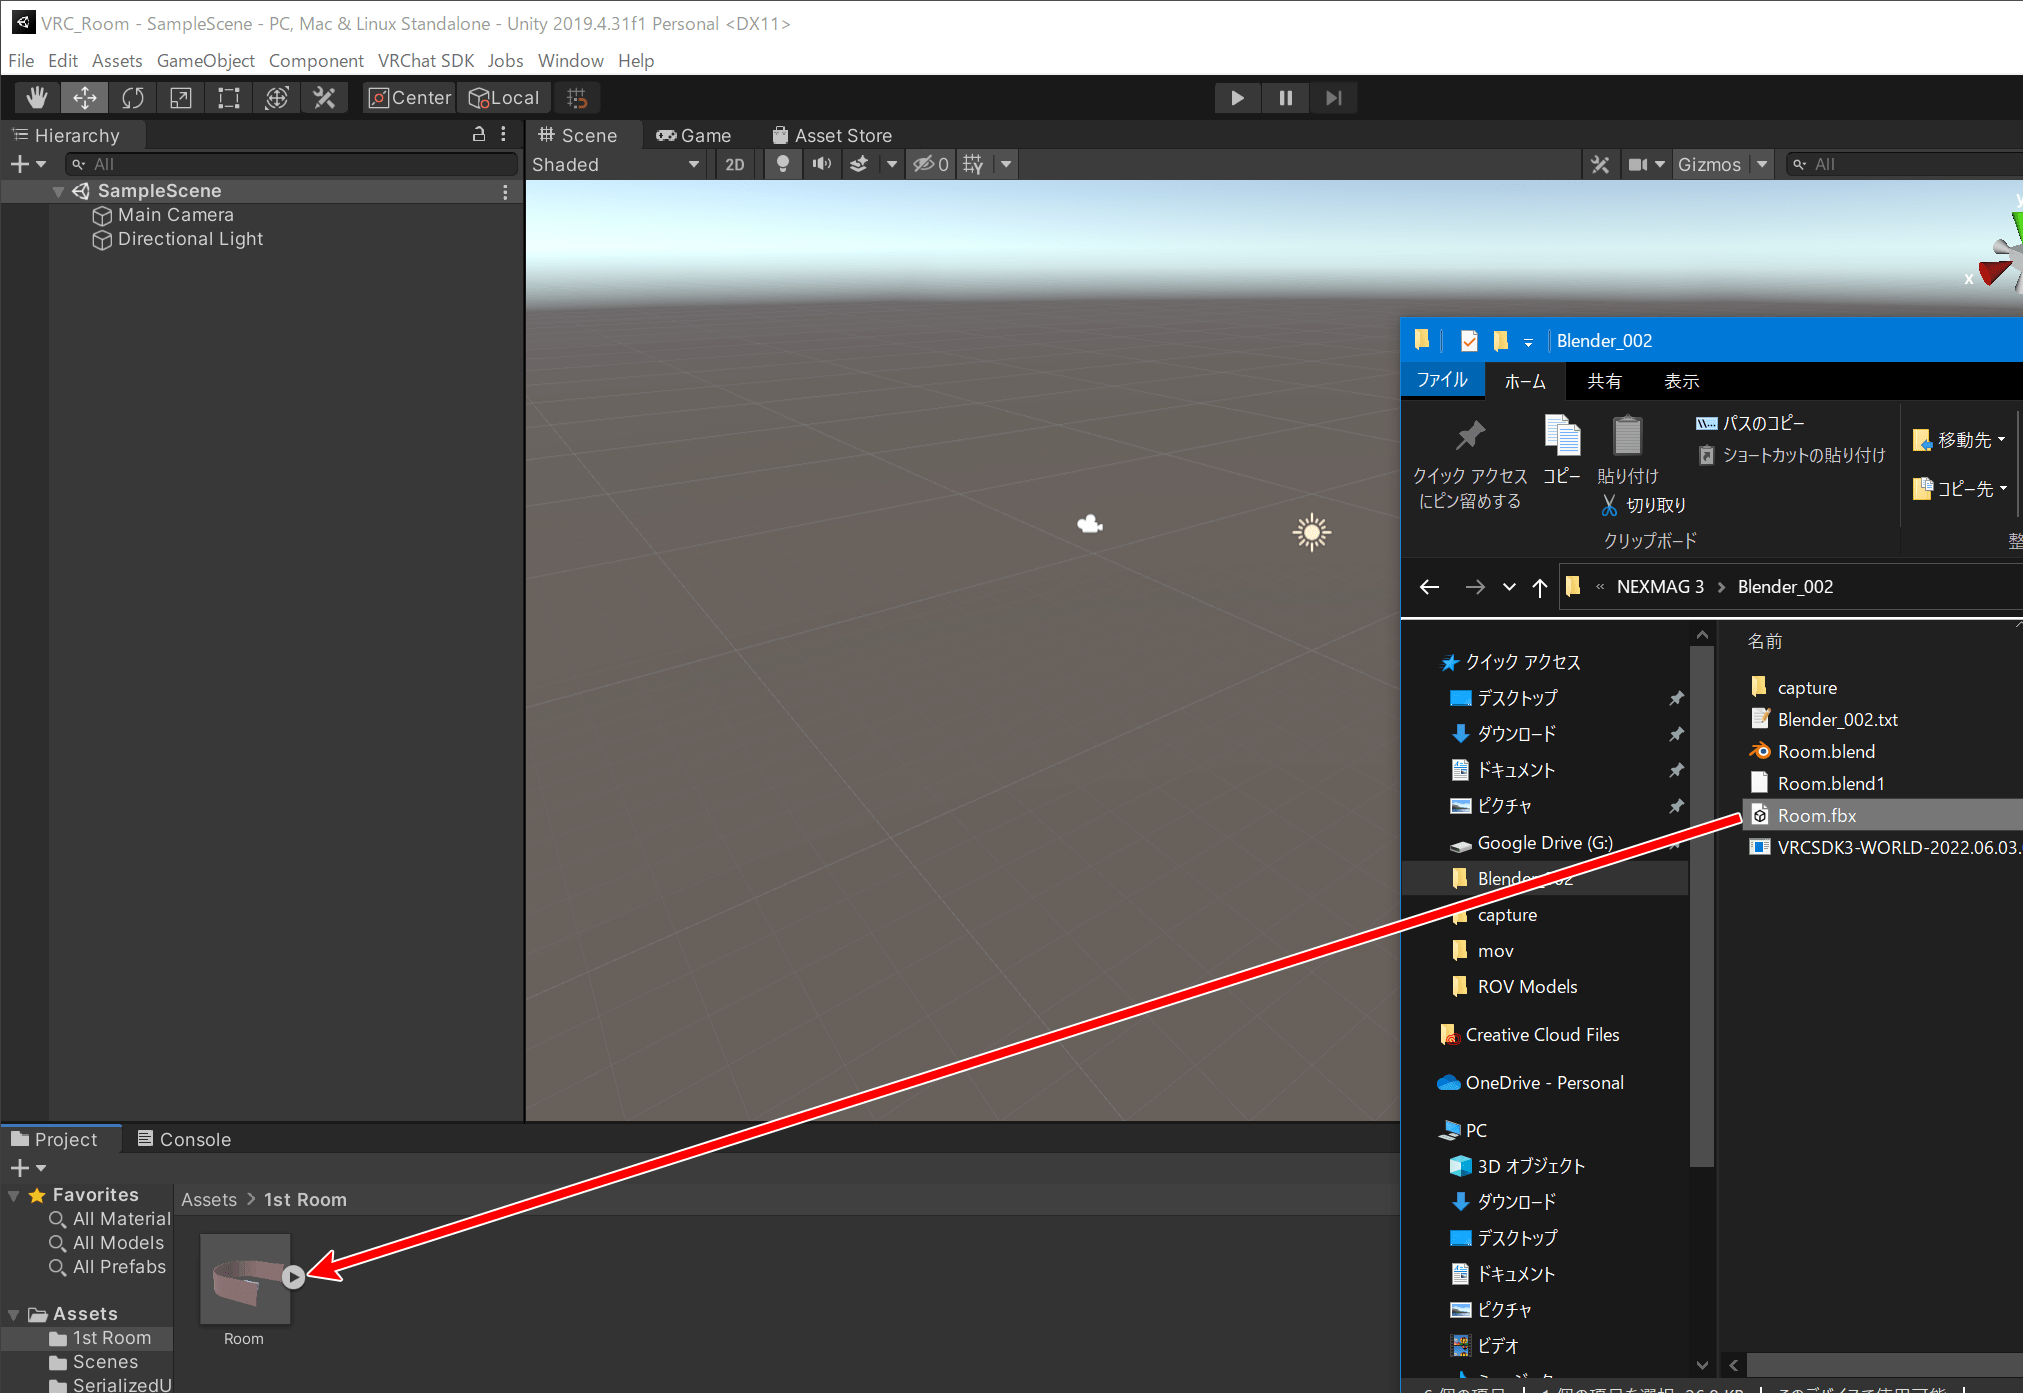2023x1393 pixels.
Task: Click 切り取り in Explorer ribbon
Action: coord(1644,505)
